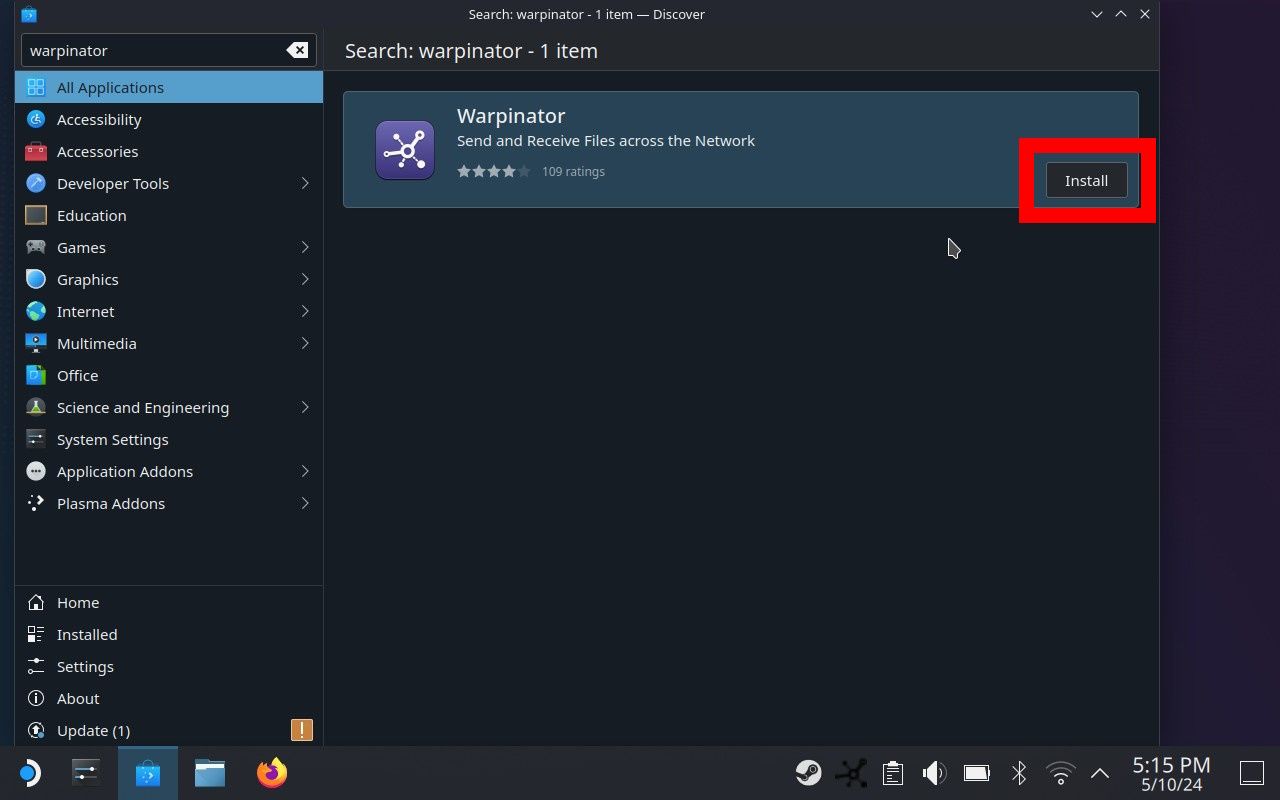
Task: Click the Accessibility category icon
Action: click(36, 119)
